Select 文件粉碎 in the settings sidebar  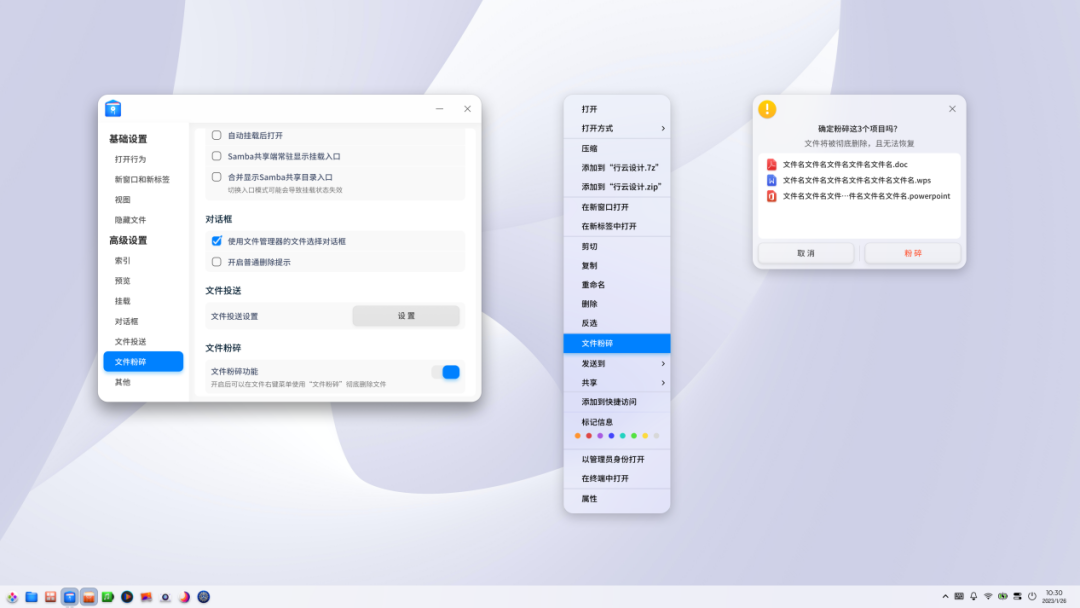click(x=143, y=361)
